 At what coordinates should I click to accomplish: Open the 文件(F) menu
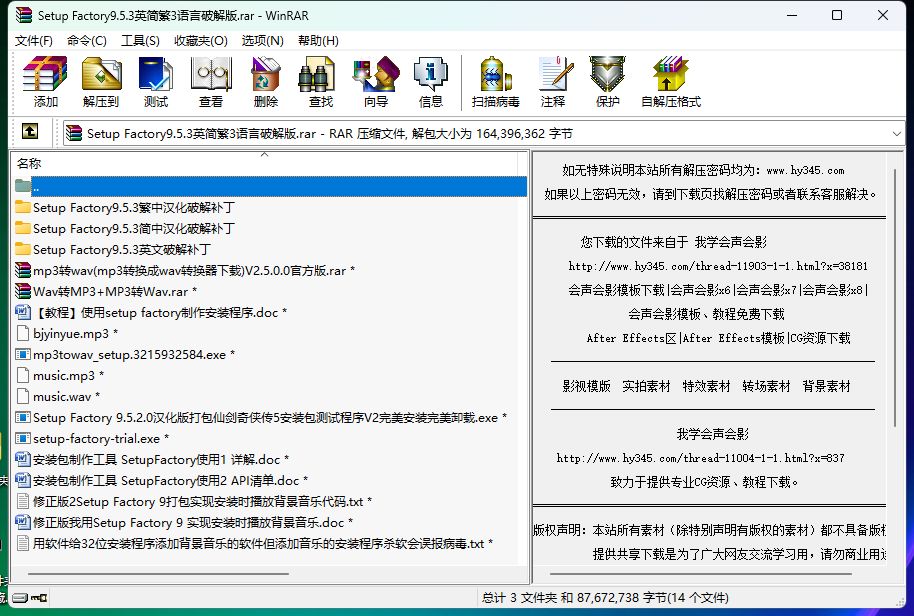coord(34,40)
